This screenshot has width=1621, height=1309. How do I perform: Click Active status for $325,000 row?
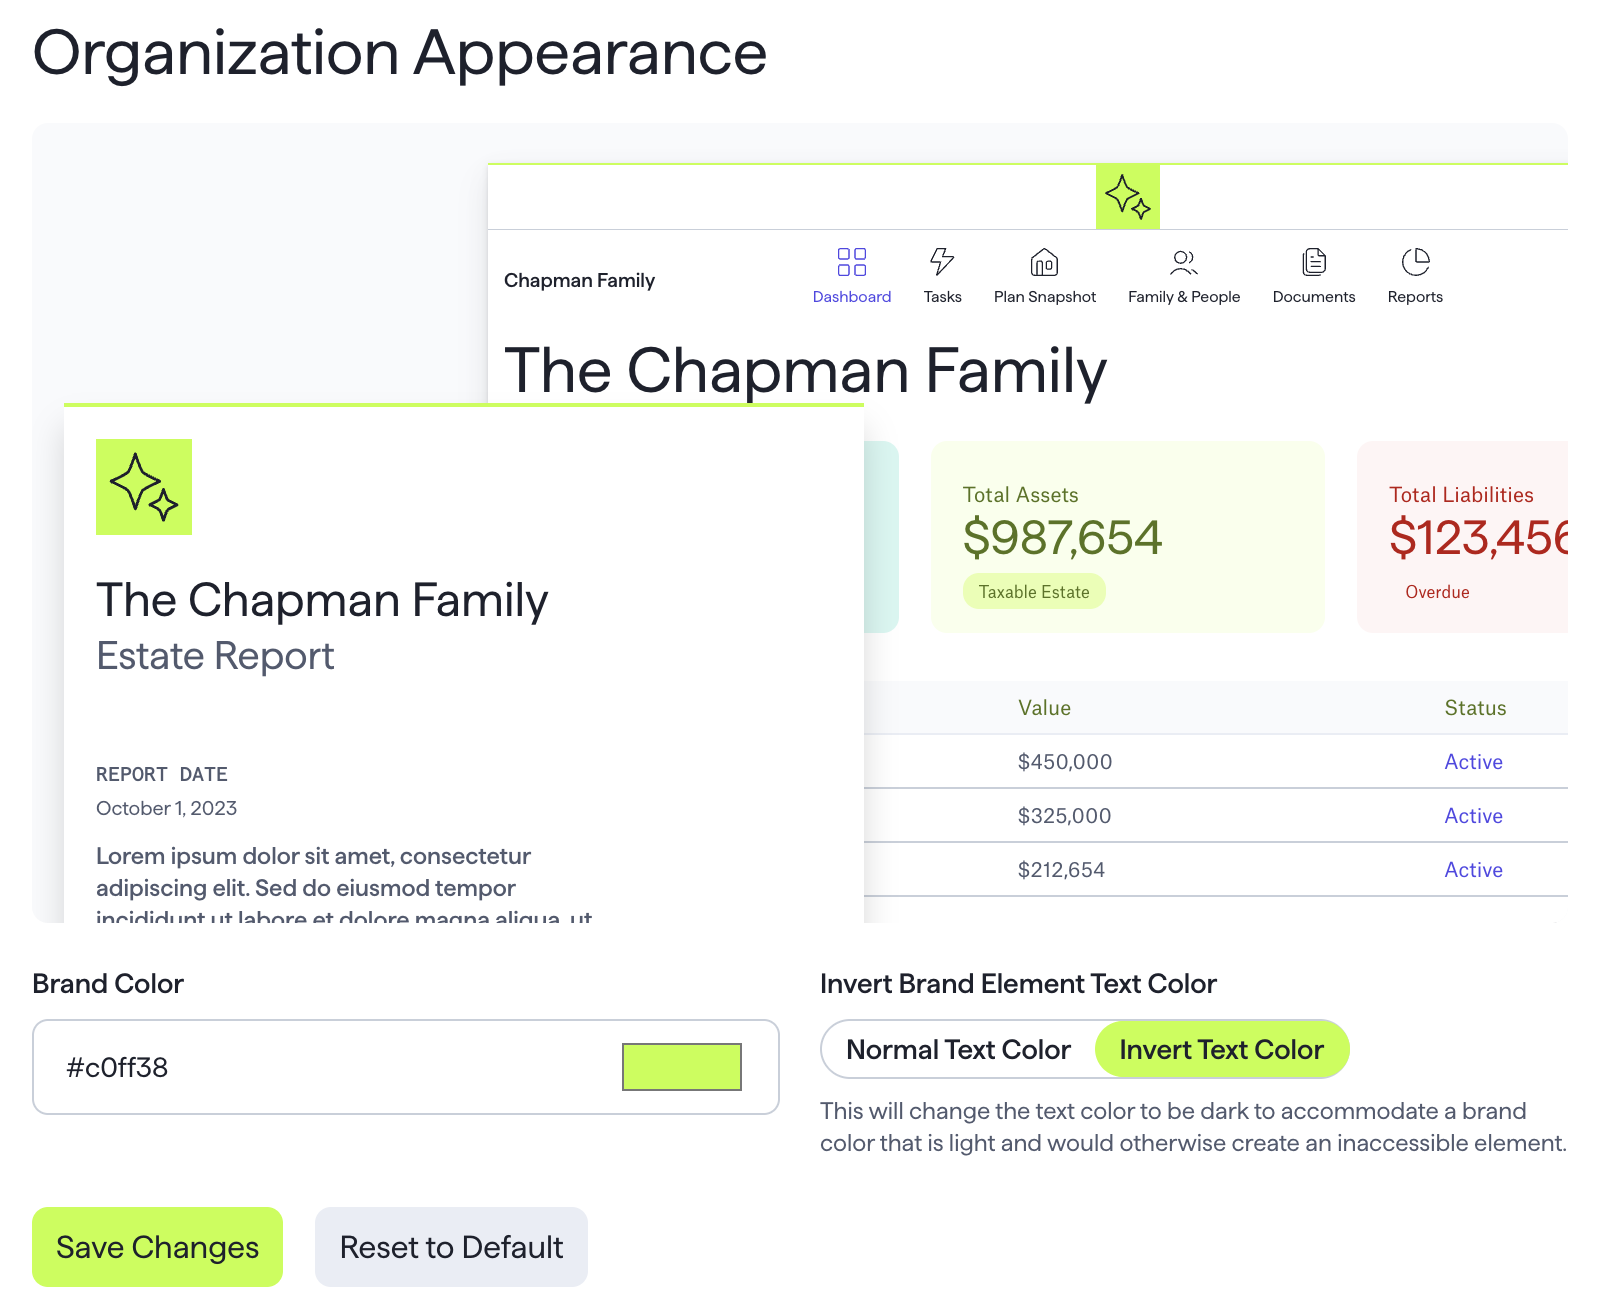[1473, 816]
